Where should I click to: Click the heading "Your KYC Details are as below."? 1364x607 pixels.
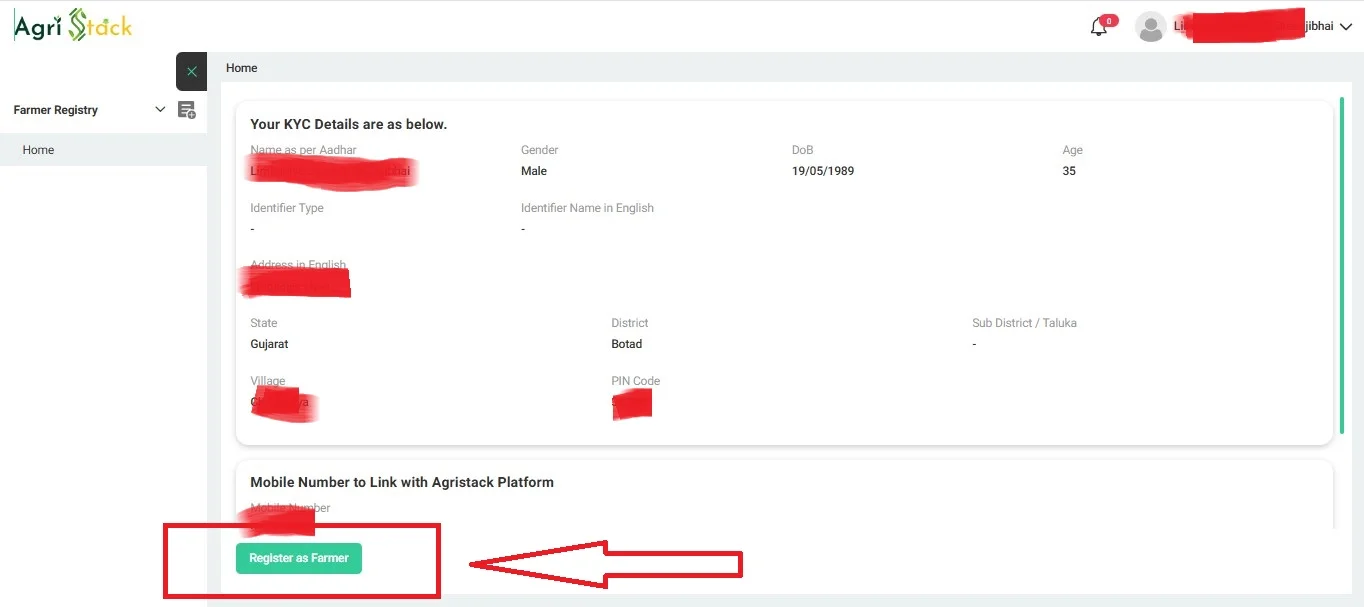tap(348, 124)
